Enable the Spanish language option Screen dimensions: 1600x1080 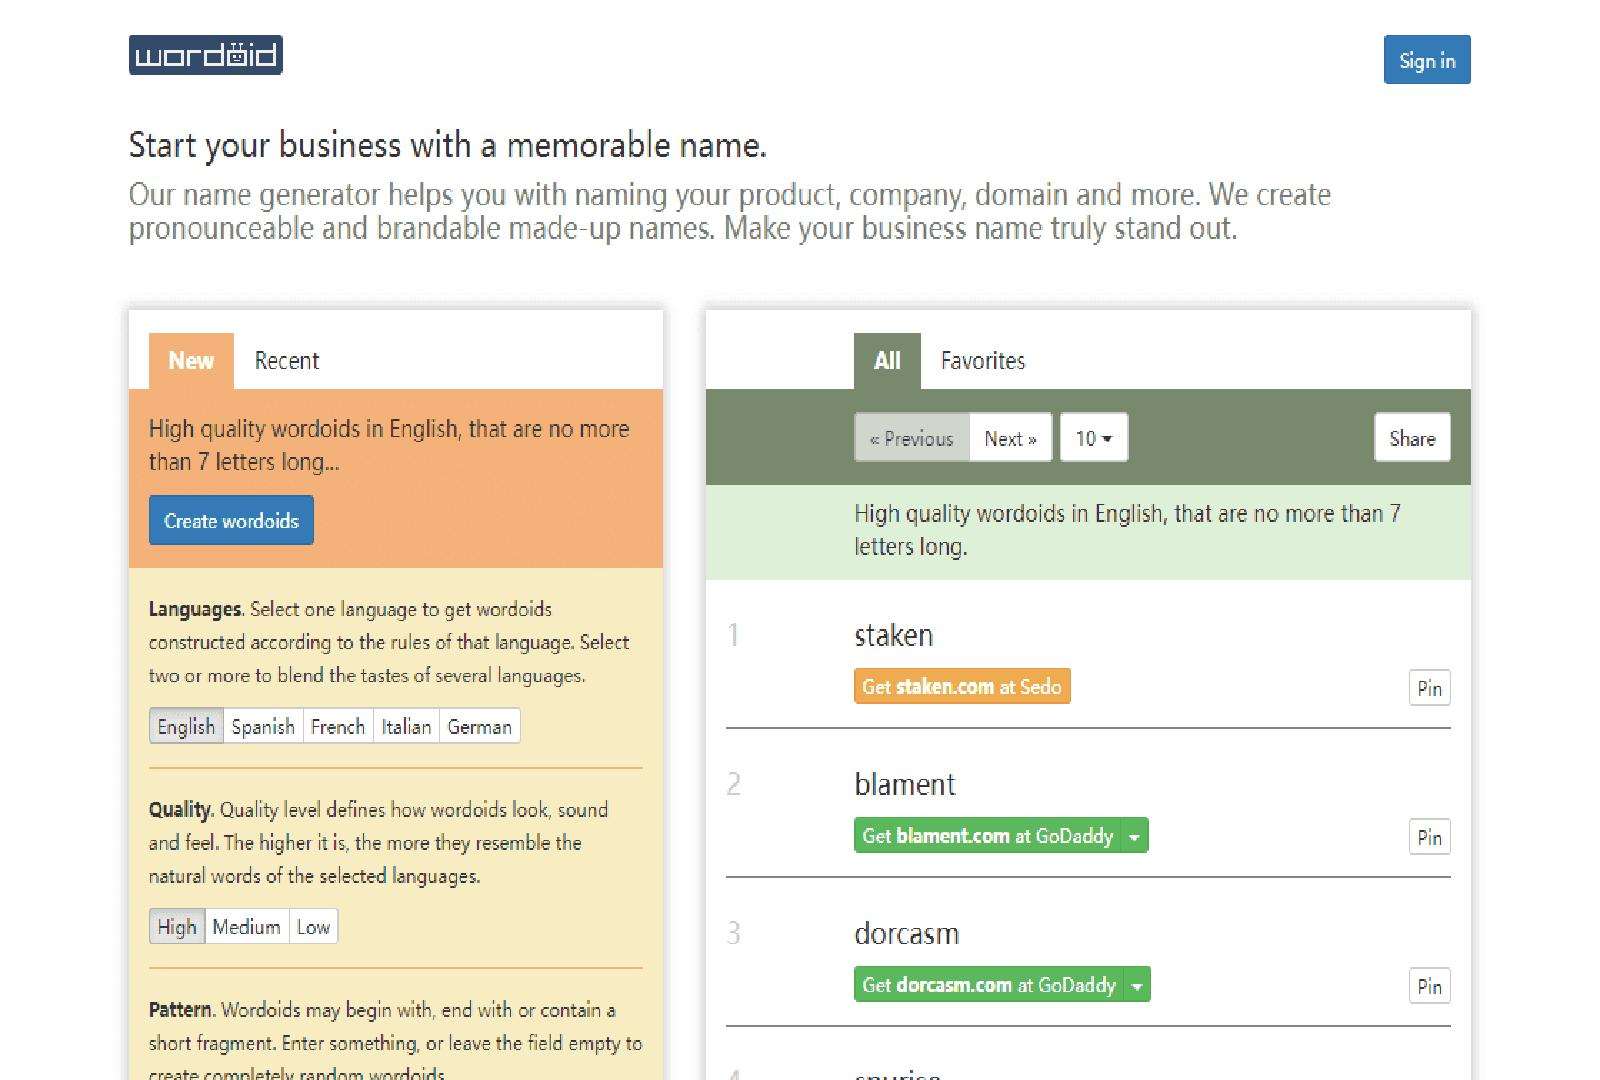263,727
